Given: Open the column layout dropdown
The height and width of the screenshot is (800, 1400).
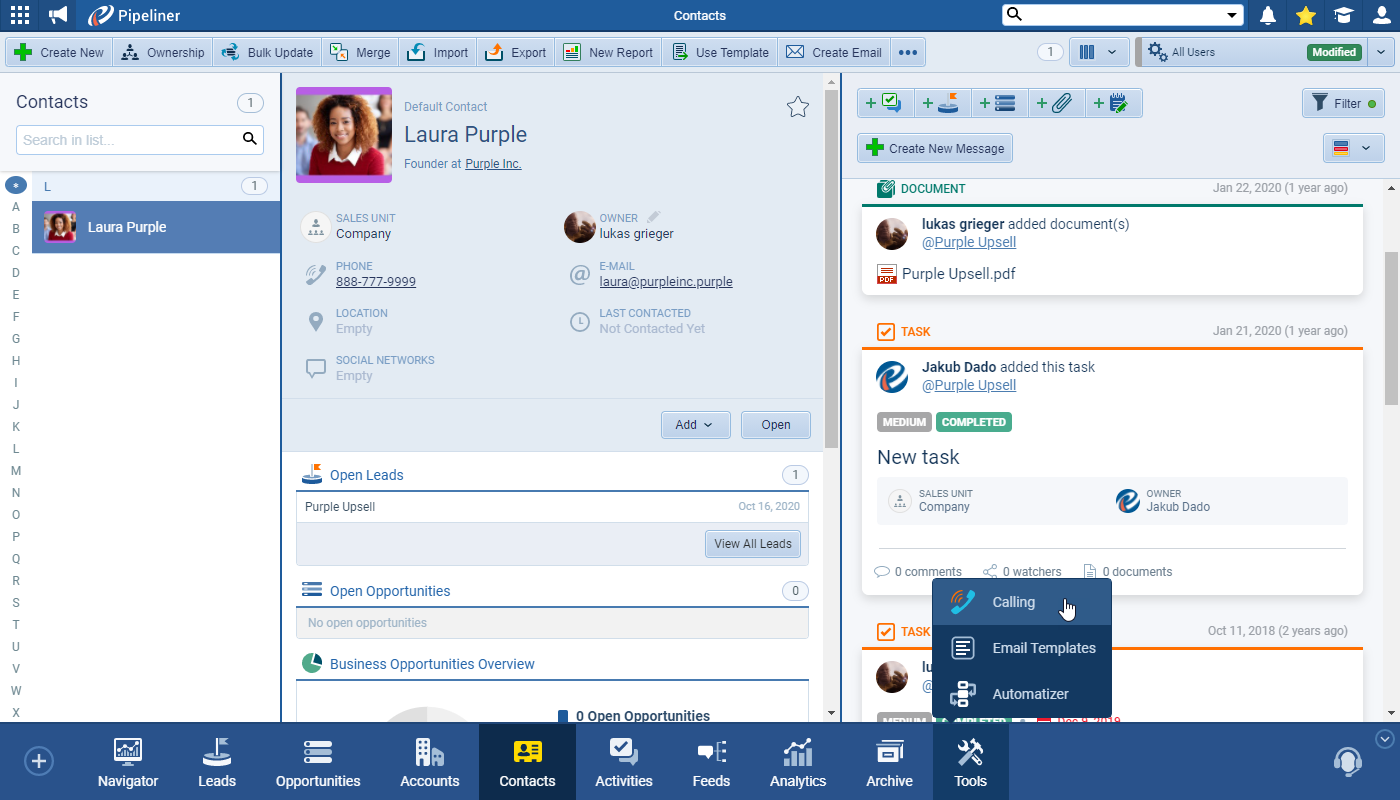Looking at the screenshot, I should [1099, 52].
